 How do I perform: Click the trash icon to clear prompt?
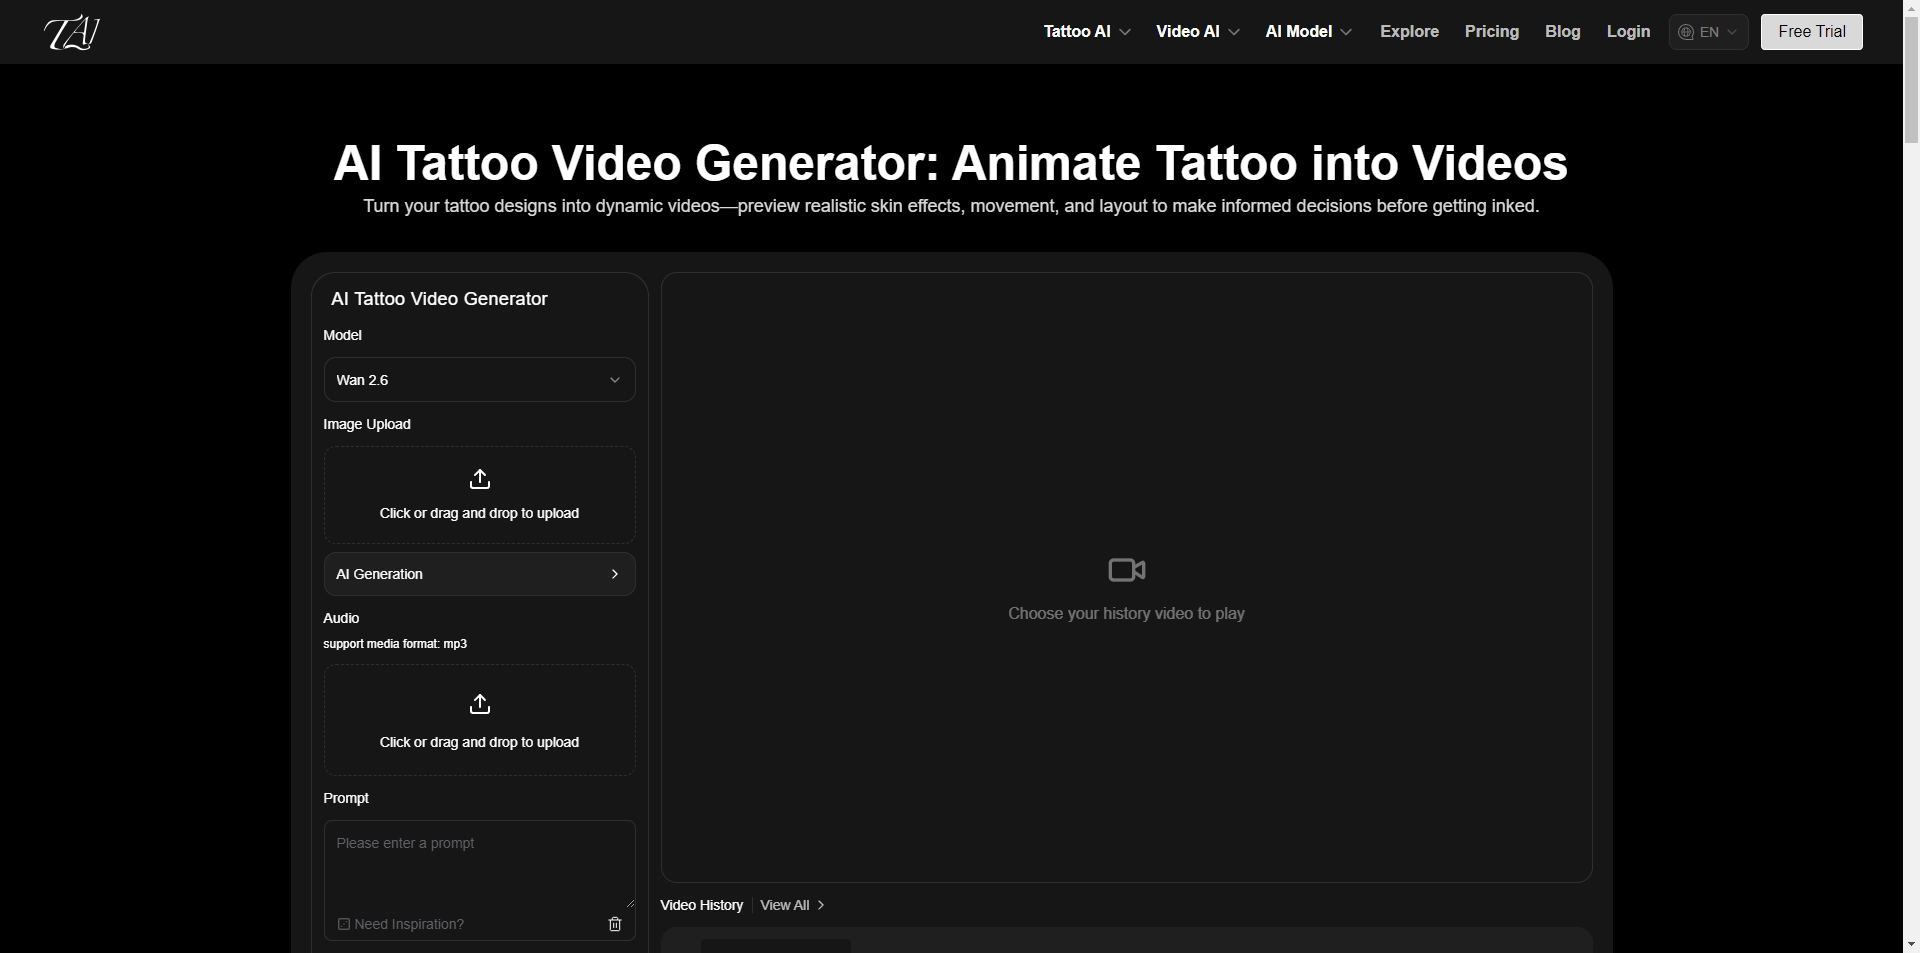pyautogui.click(x=615, y=924)
